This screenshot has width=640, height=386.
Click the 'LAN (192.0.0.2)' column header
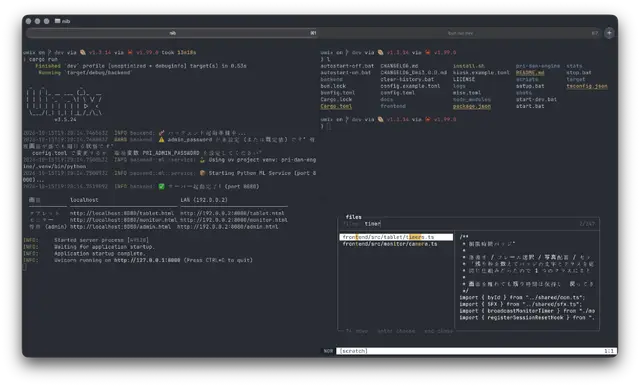pyautogui.click(x=204, y=200)
